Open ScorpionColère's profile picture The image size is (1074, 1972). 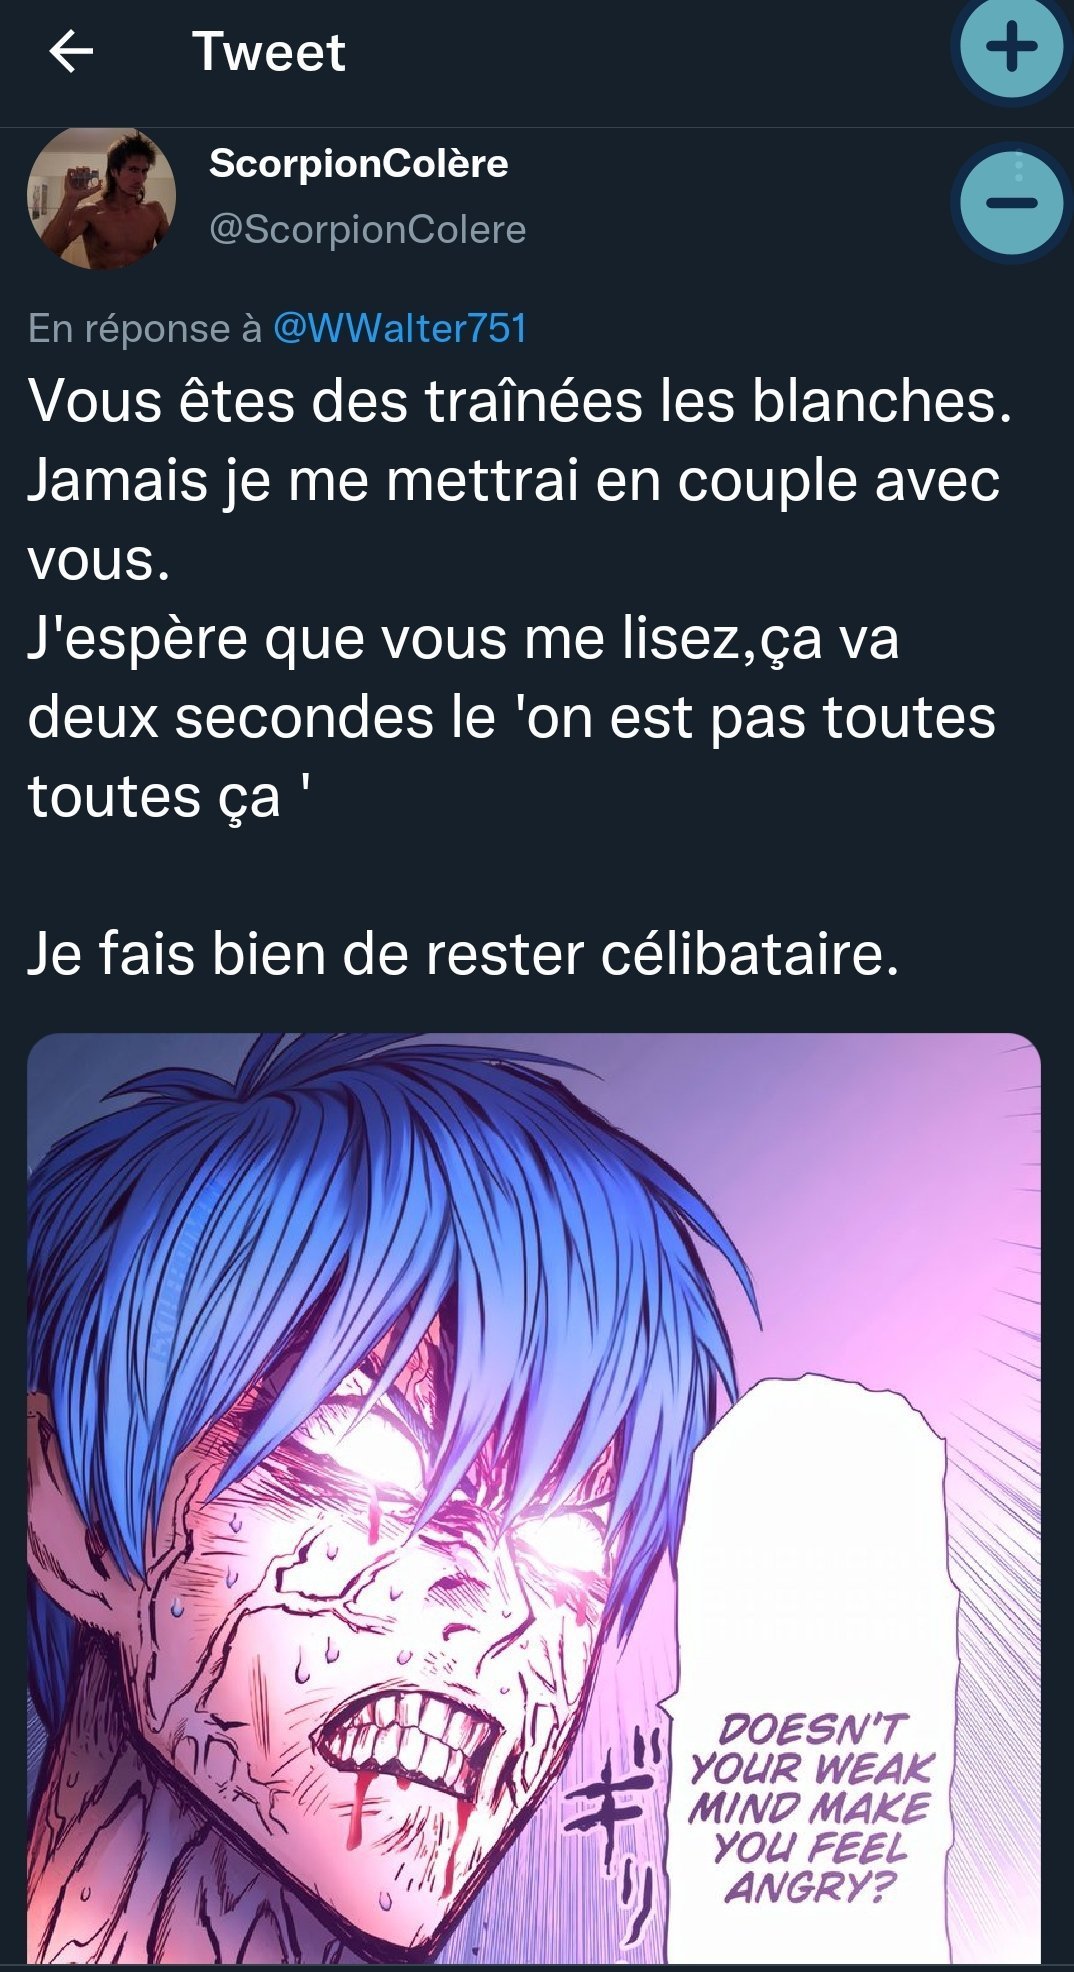pyautogui.click(x=101, y=197)
